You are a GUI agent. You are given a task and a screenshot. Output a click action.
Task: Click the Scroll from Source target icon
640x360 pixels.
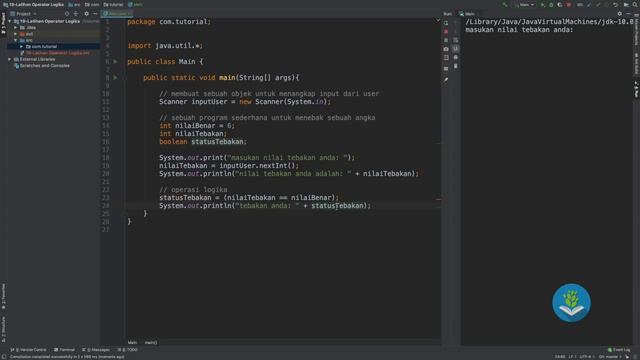[67, 13]
